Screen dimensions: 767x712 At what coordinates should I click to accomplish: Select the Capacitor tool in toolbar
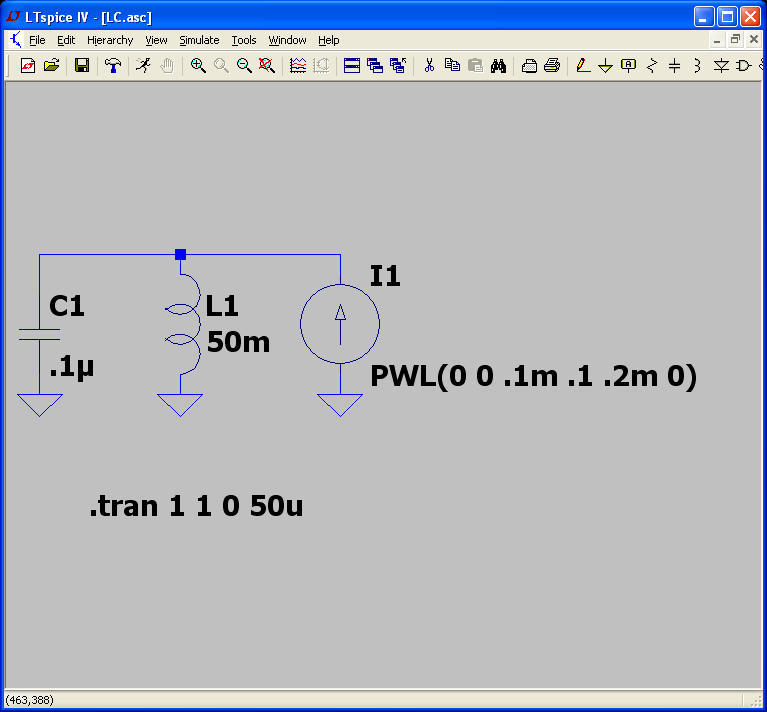[x=674, y=66]
